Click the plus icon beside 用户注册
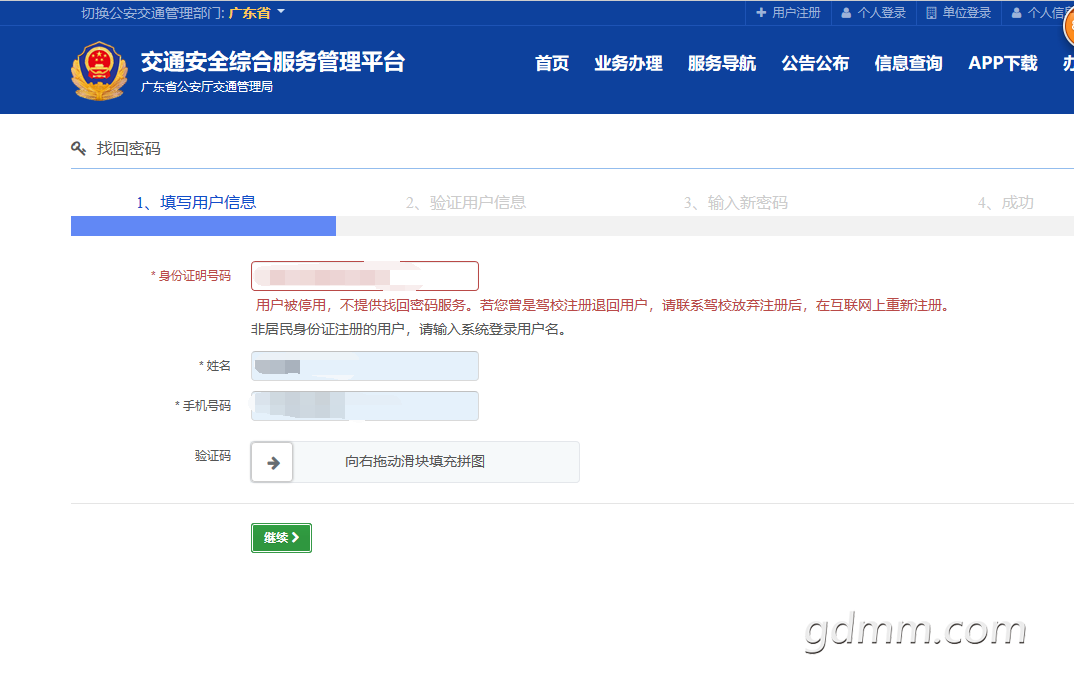The width and height of the screenshot is (1074, 693). (x=761, y=12)
